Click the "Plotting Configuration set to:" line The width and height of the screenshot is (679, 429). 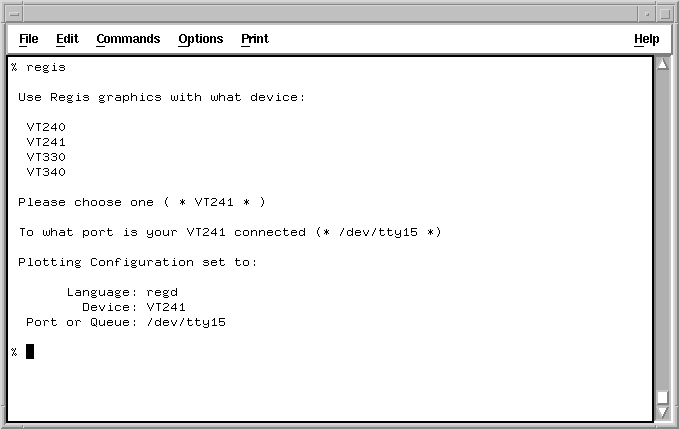(x=137, y=262)
